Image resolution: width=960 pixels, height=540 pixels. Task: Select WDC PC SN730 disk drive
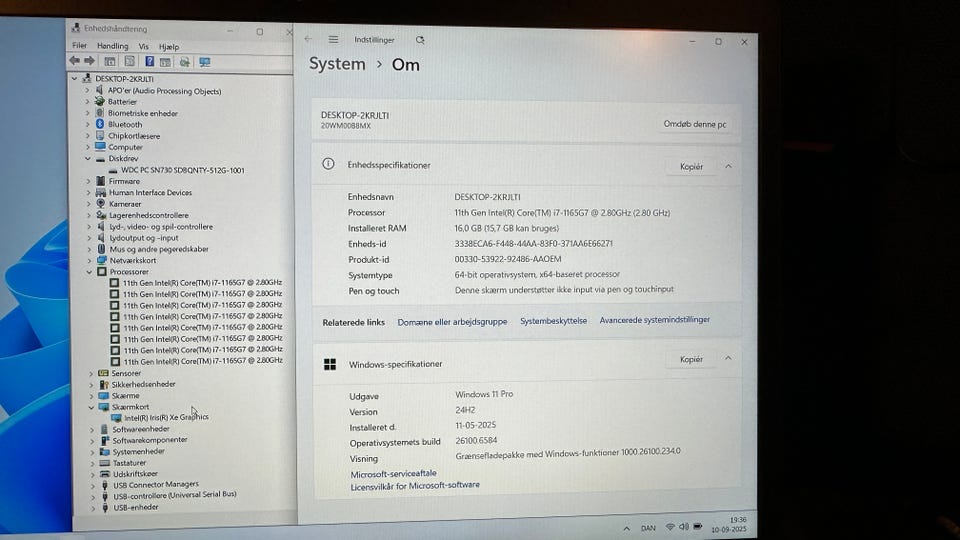point(182,170)
